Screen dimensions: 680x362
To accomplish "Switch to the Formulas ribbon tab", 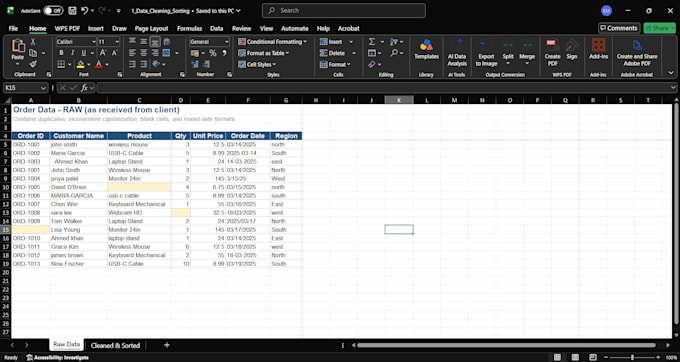I will click(x=189, y=28).
